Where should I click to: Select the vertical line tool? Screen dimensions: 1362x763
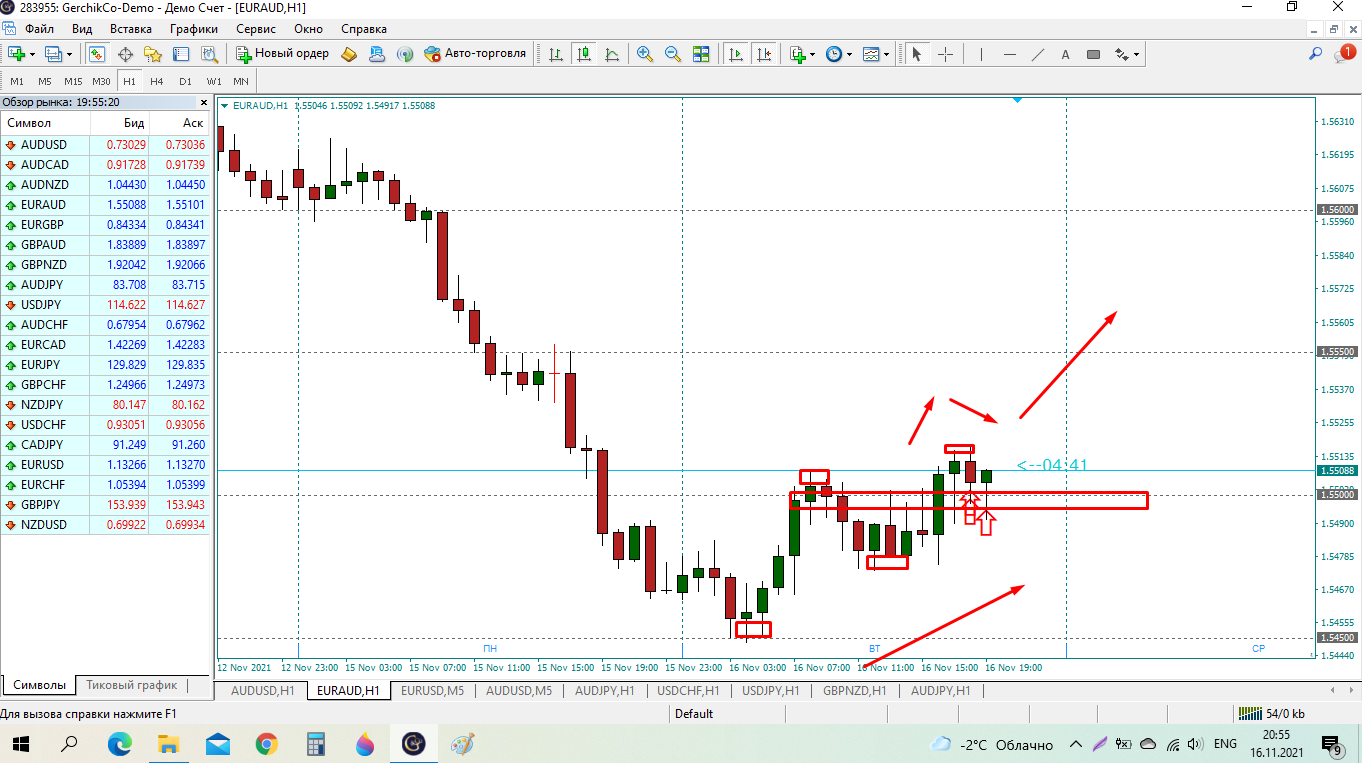[982, 53]
